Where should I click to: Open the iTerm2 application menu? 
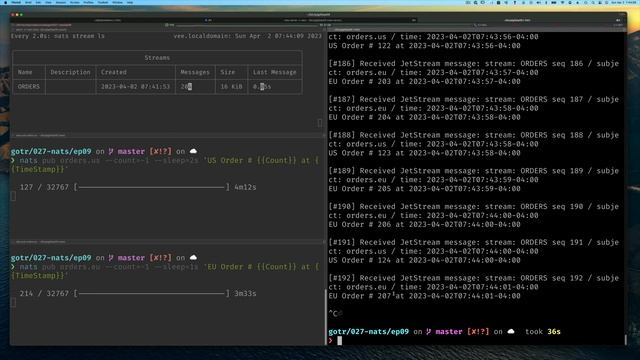coord(16,2)
